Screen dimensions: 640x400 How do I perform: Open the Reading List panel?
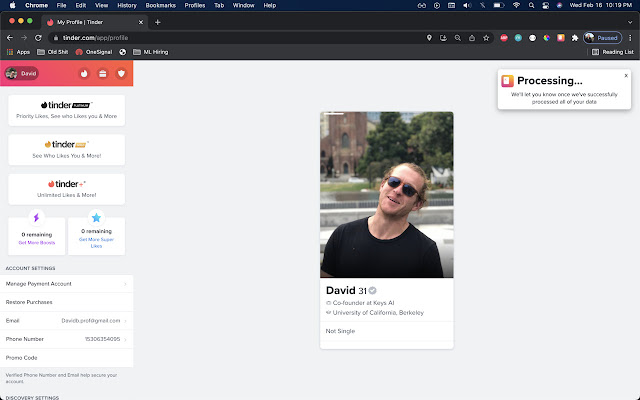pos(613,52)
